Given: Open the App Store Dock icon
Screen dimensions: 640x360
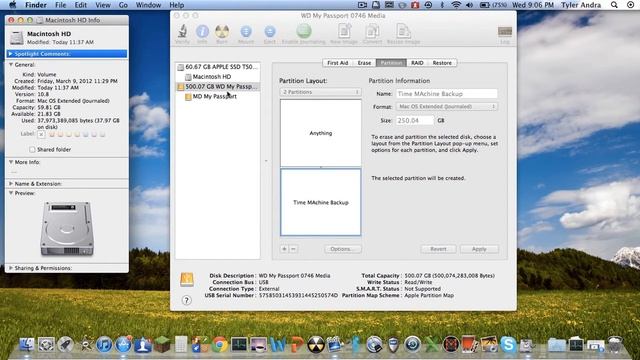Looking at the screenshot, I should click(123, 345).
